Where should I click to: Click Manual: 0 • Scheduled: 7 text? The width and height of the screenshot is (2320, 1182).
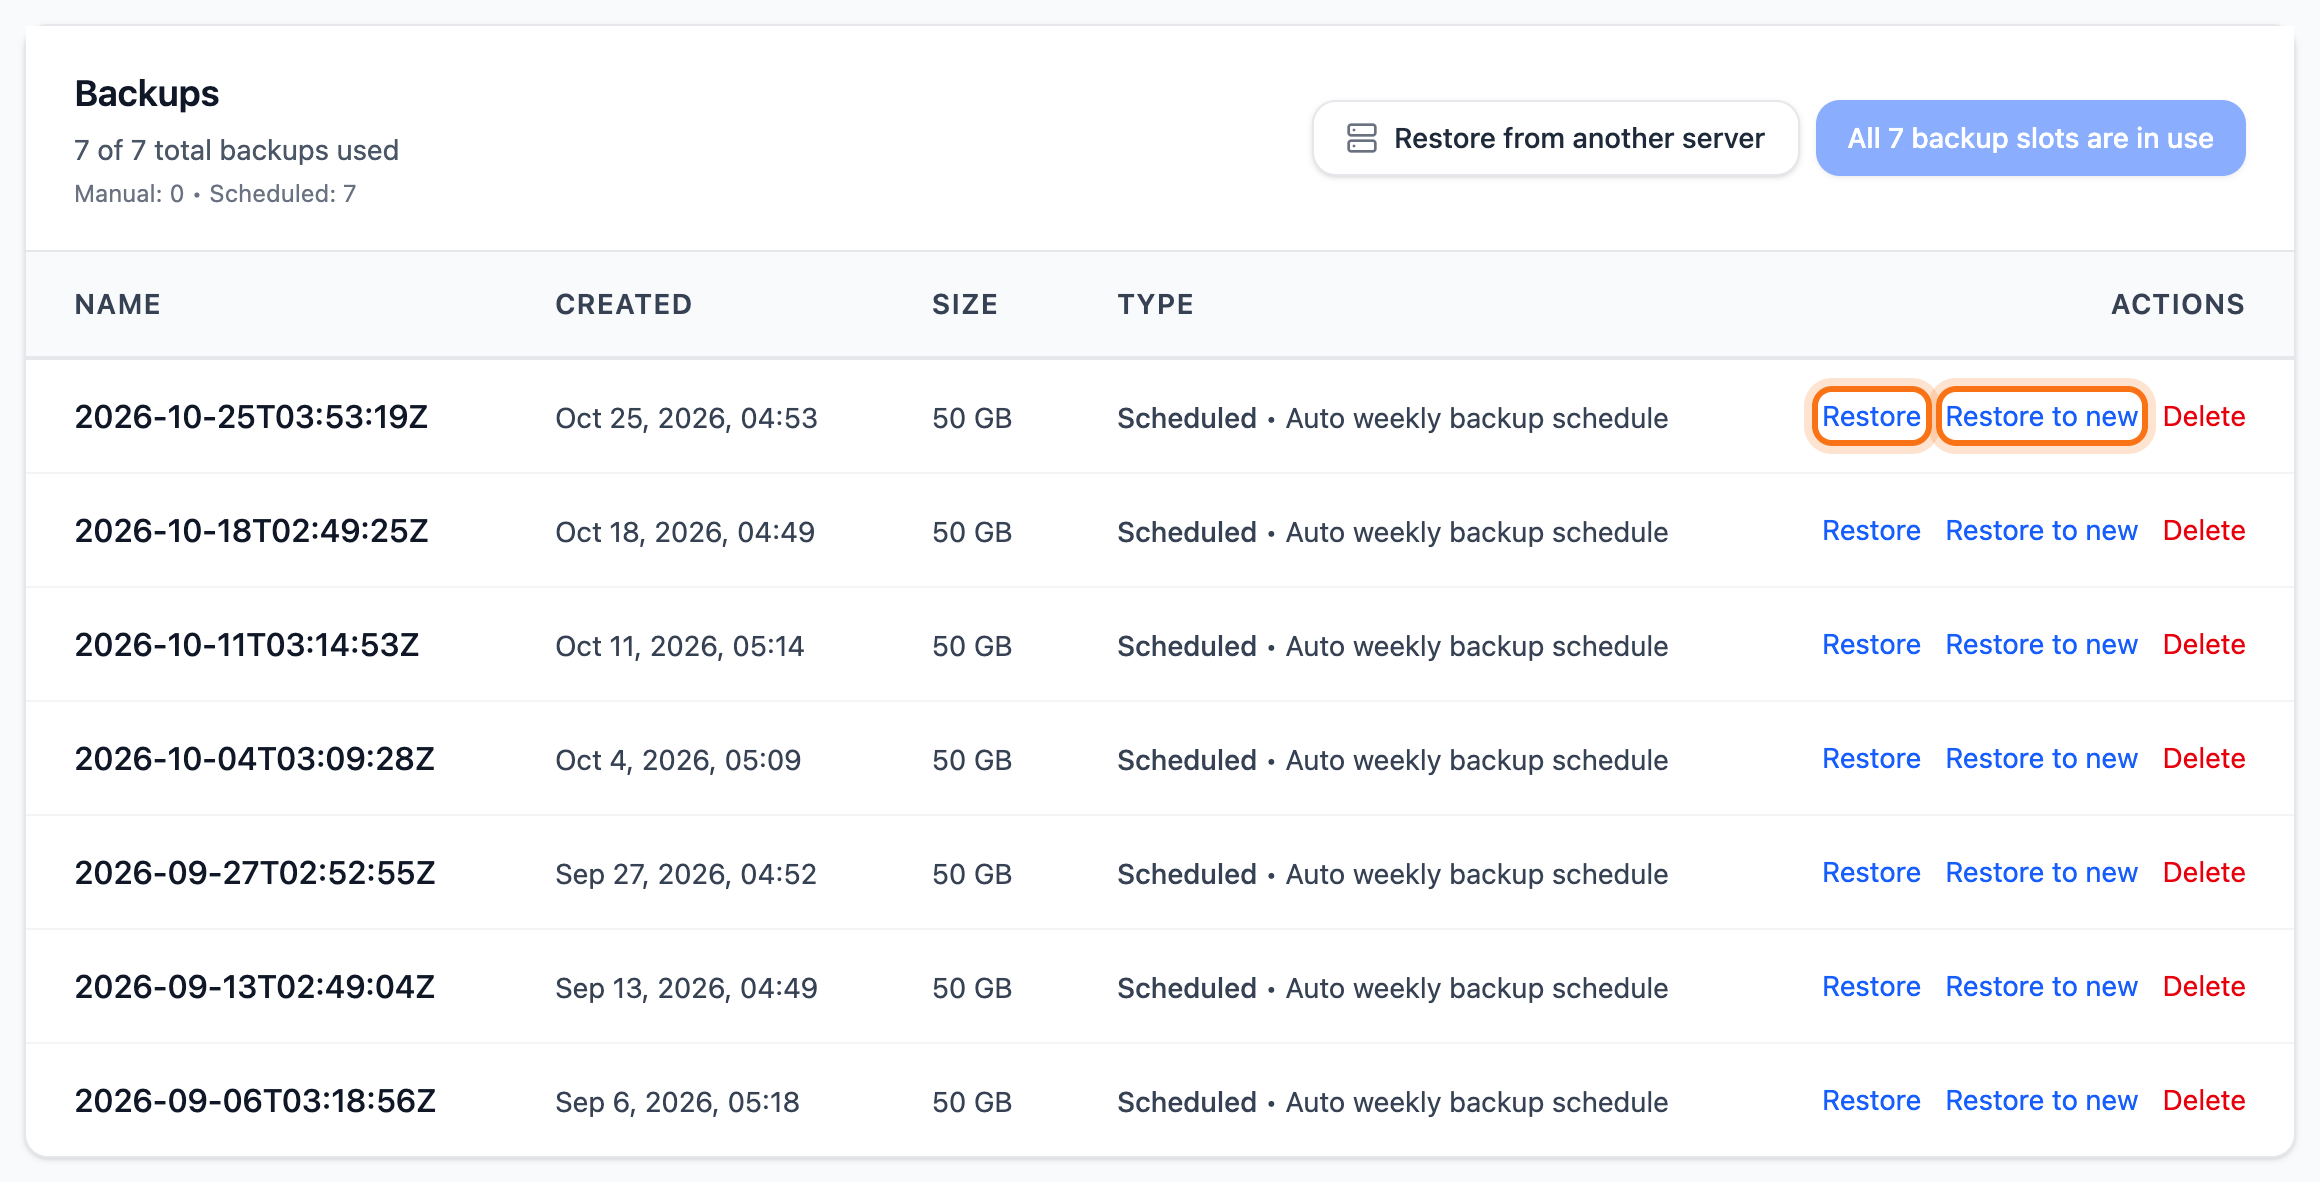click(215, 194)
